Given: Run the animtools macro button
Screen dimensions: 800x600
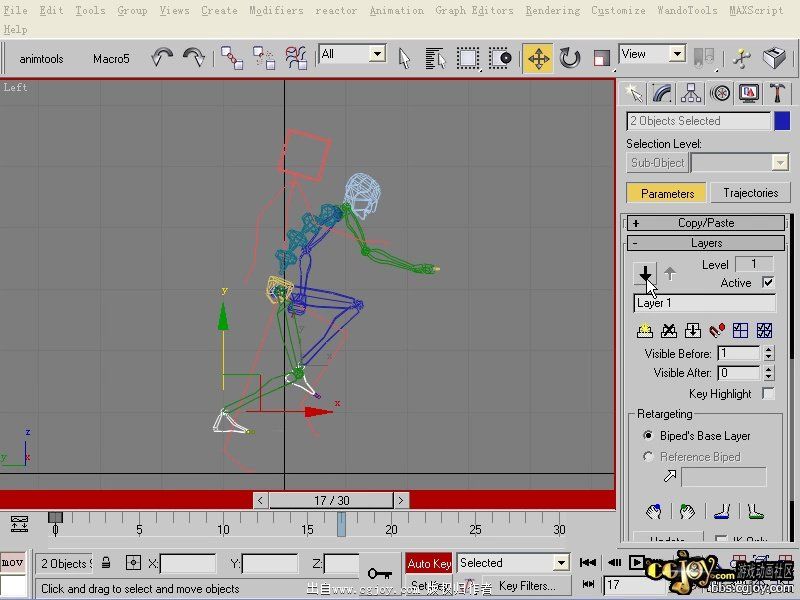Looking at the screenshot, I should pos(41,59).
